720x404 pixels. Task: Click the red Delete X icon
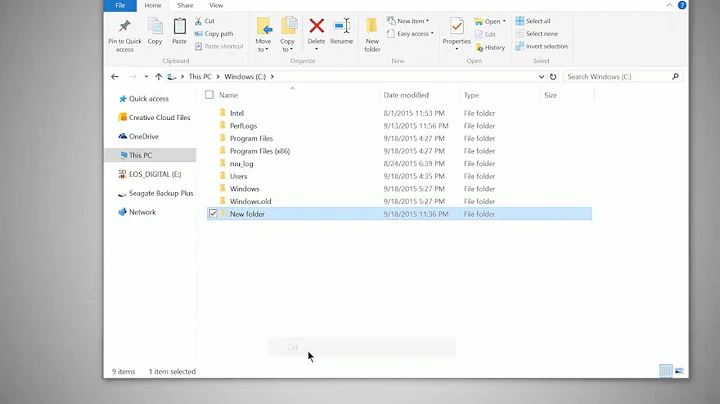pyautogui.click(x=316, y=26)
